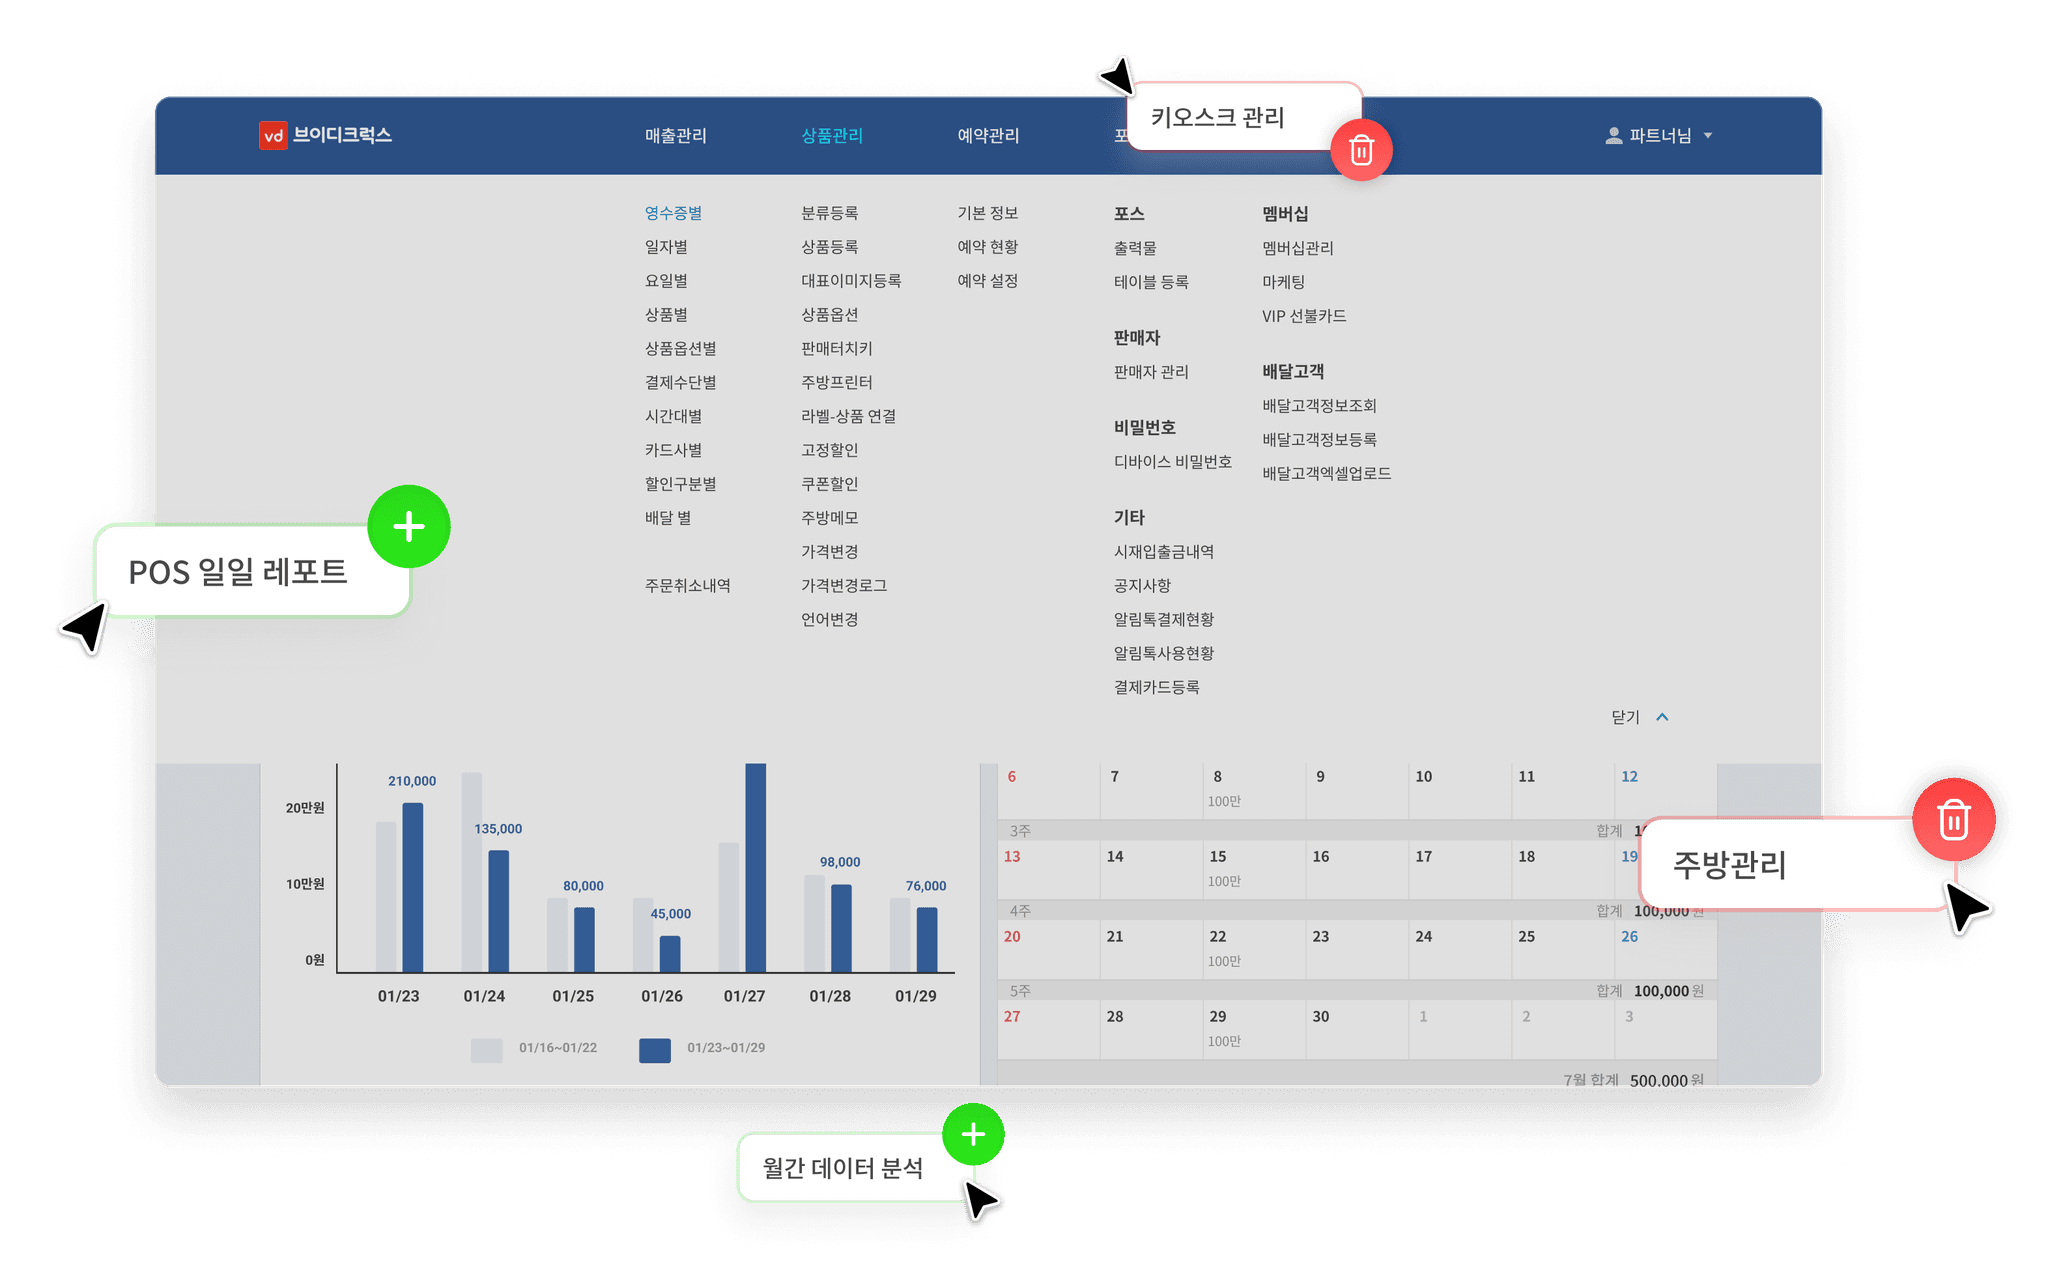The image size is (2048, 1277).
Task: Open the 파트너님 dropdown arrow
Action: 1708,135
